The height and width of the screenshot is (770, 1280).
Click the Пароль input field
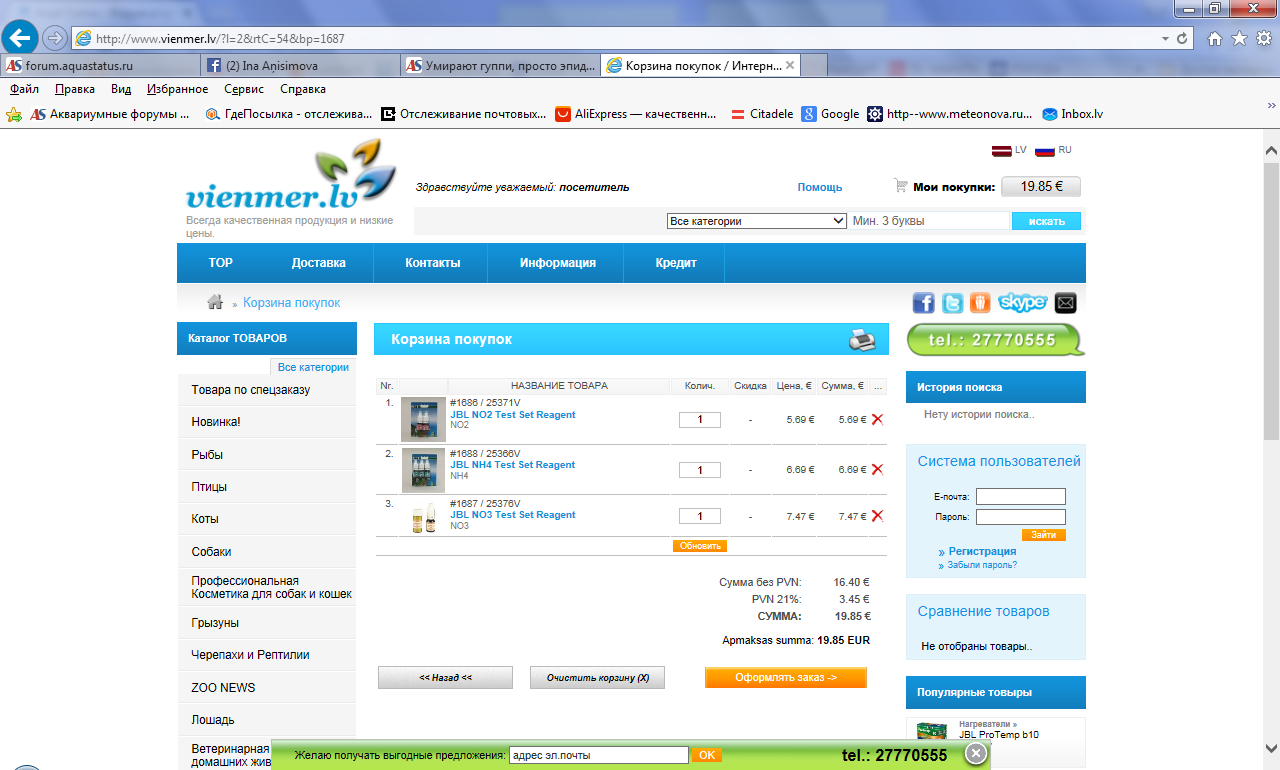[1021, 517]
